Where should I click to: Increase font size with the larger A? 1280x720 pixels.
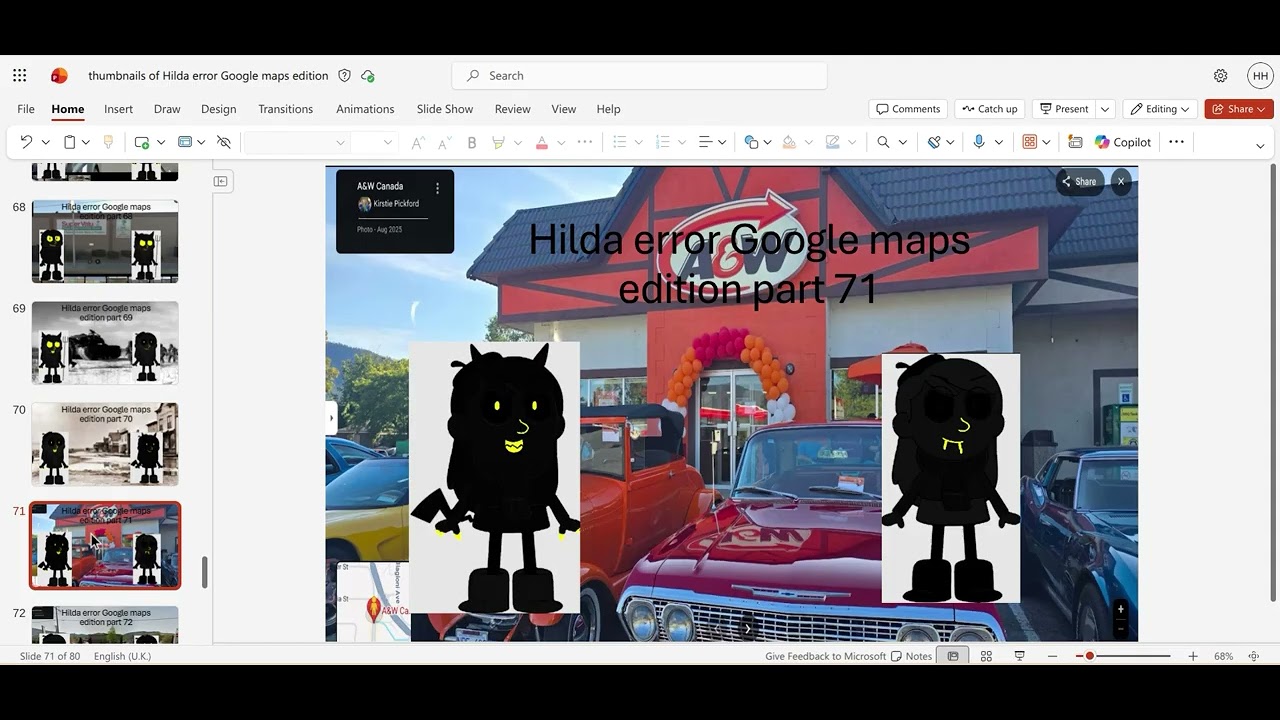pos(418,142)
